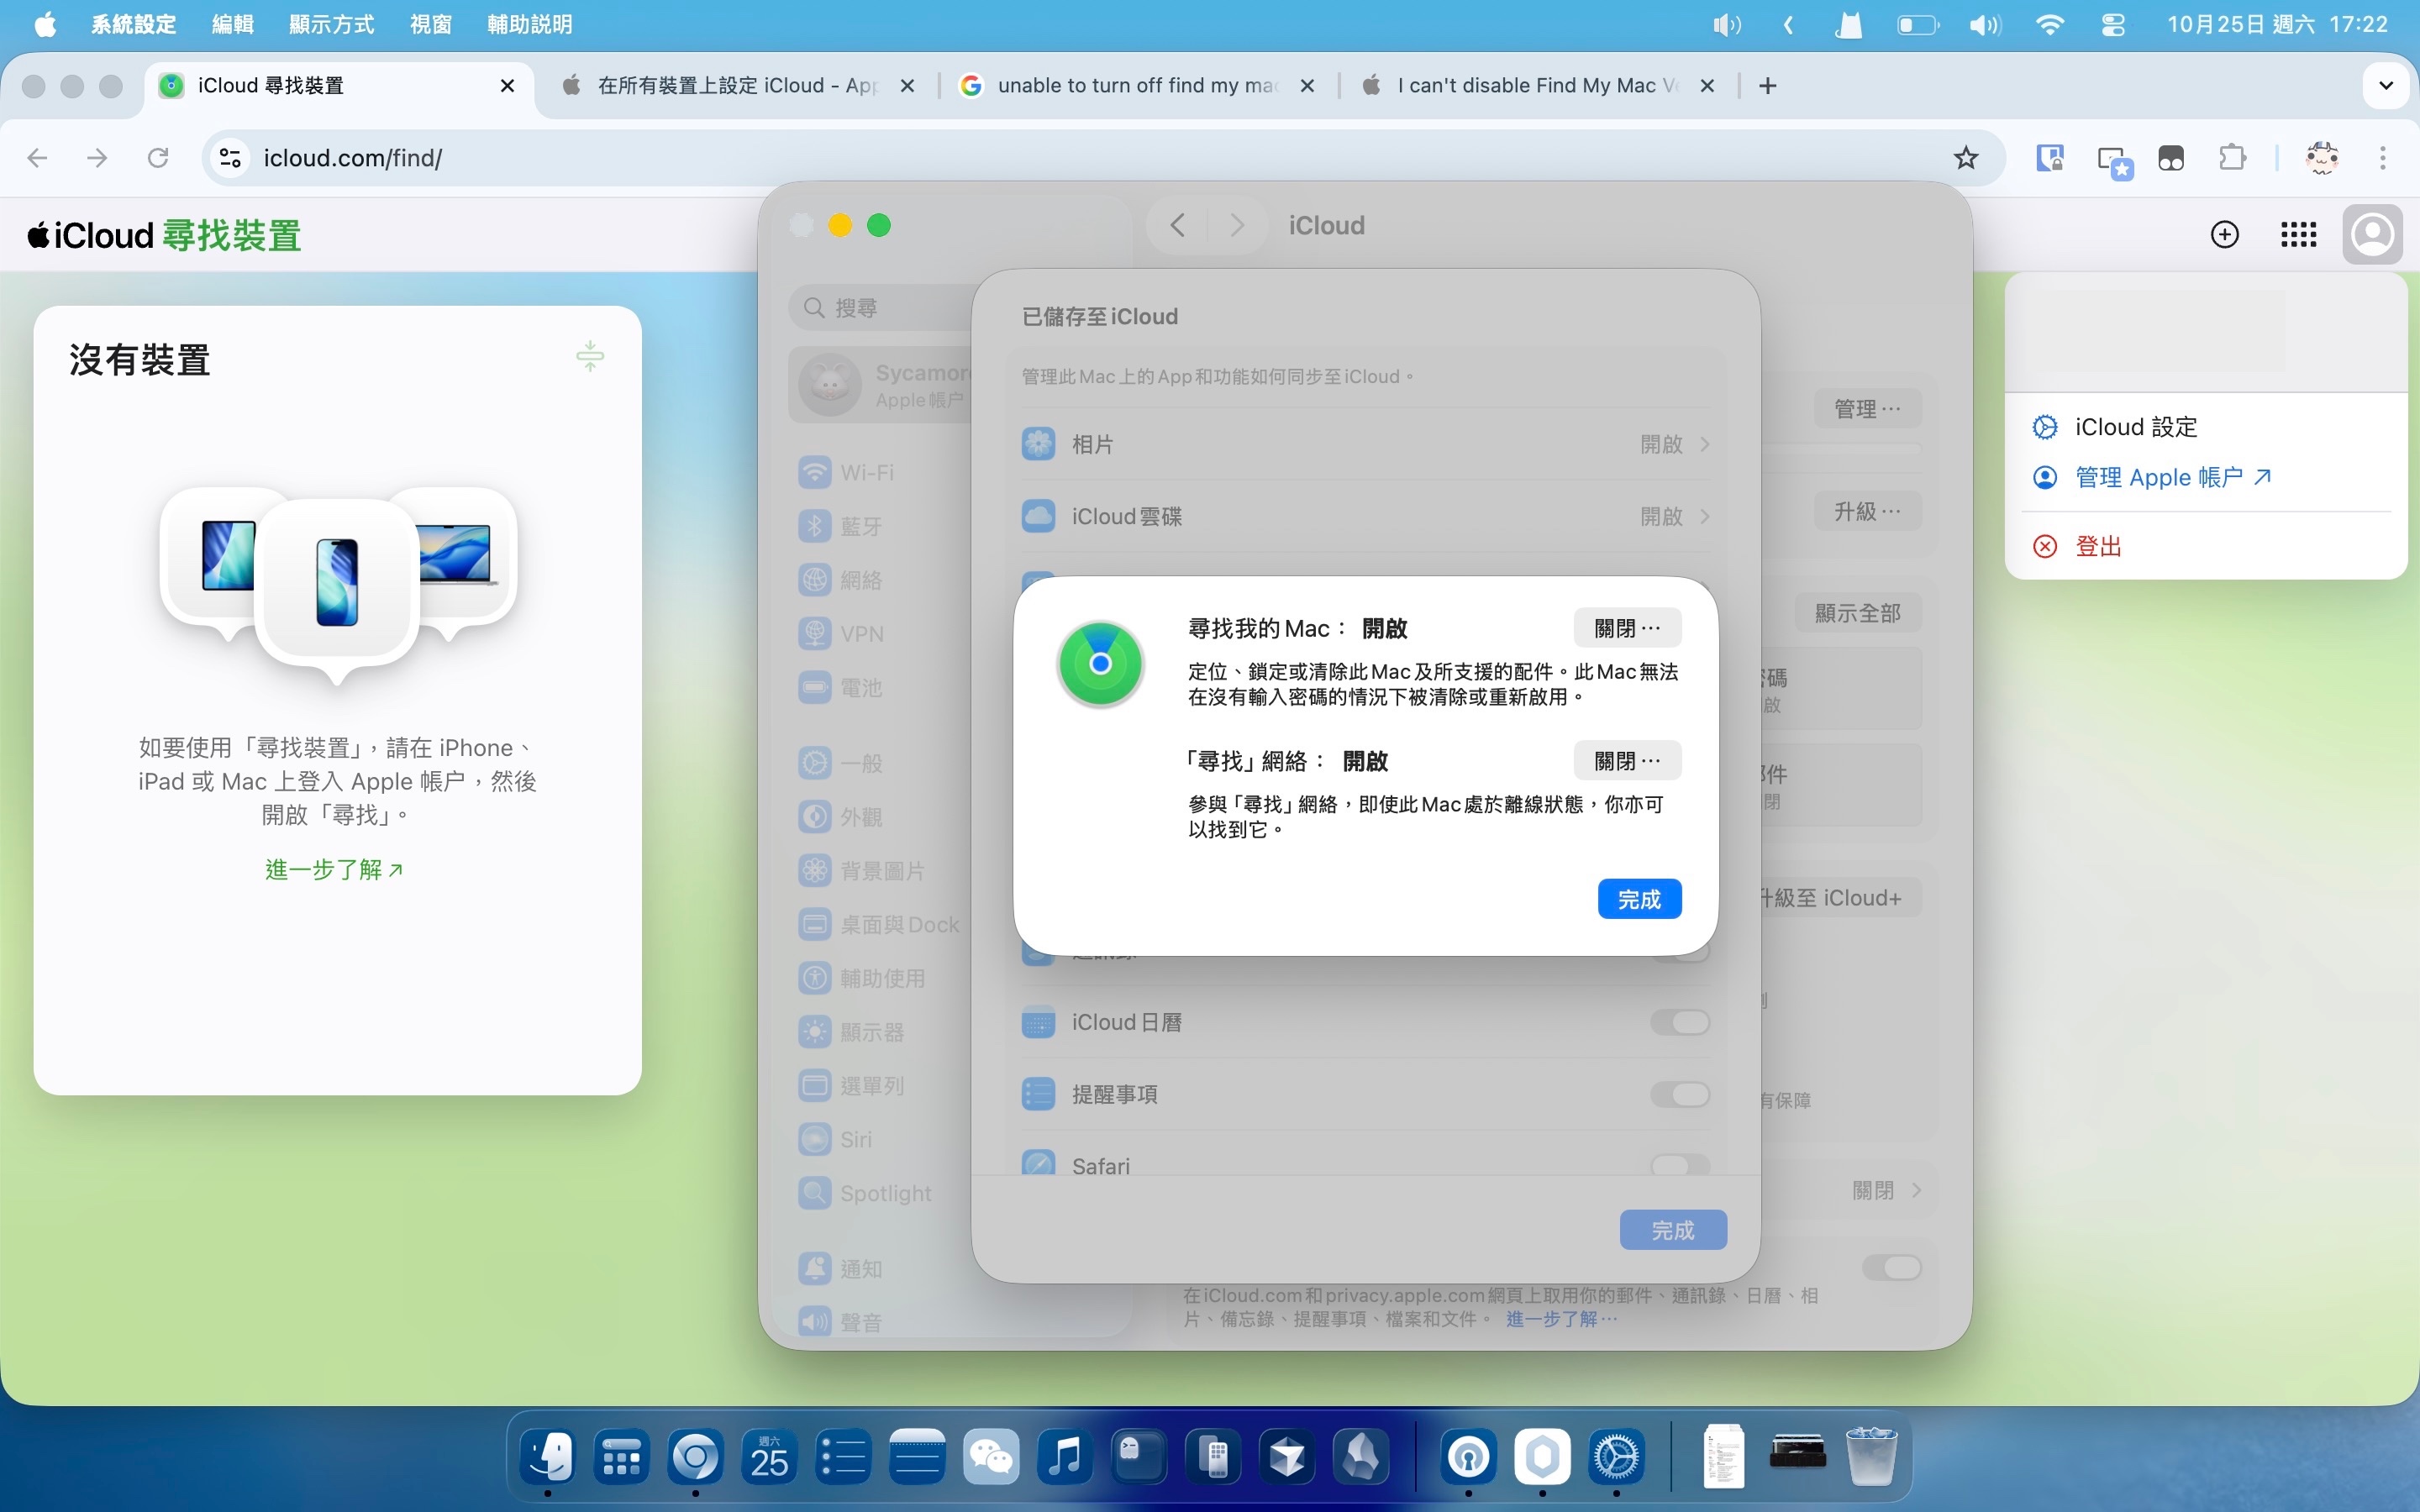
Task: Open the Music app in the Dock
Action: click(1065, 1457)
